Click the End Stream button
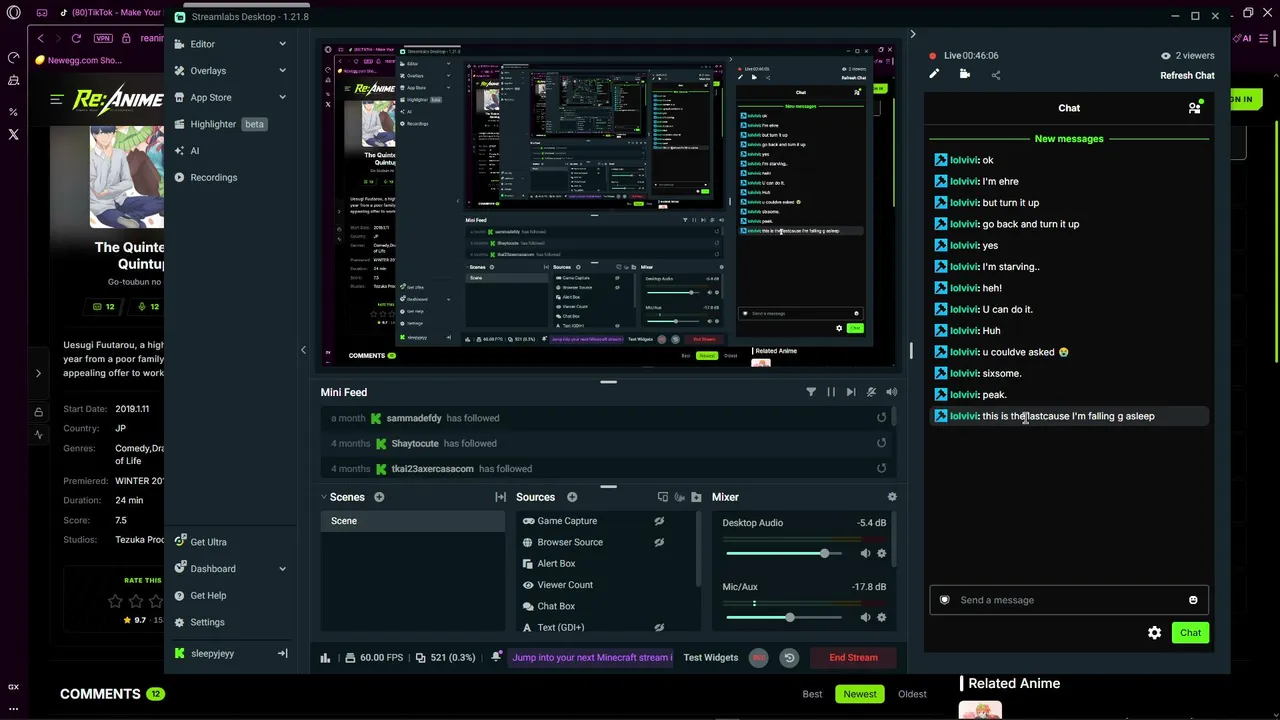The height and width of the screenshot is (720, 1280). click(853, 657)
